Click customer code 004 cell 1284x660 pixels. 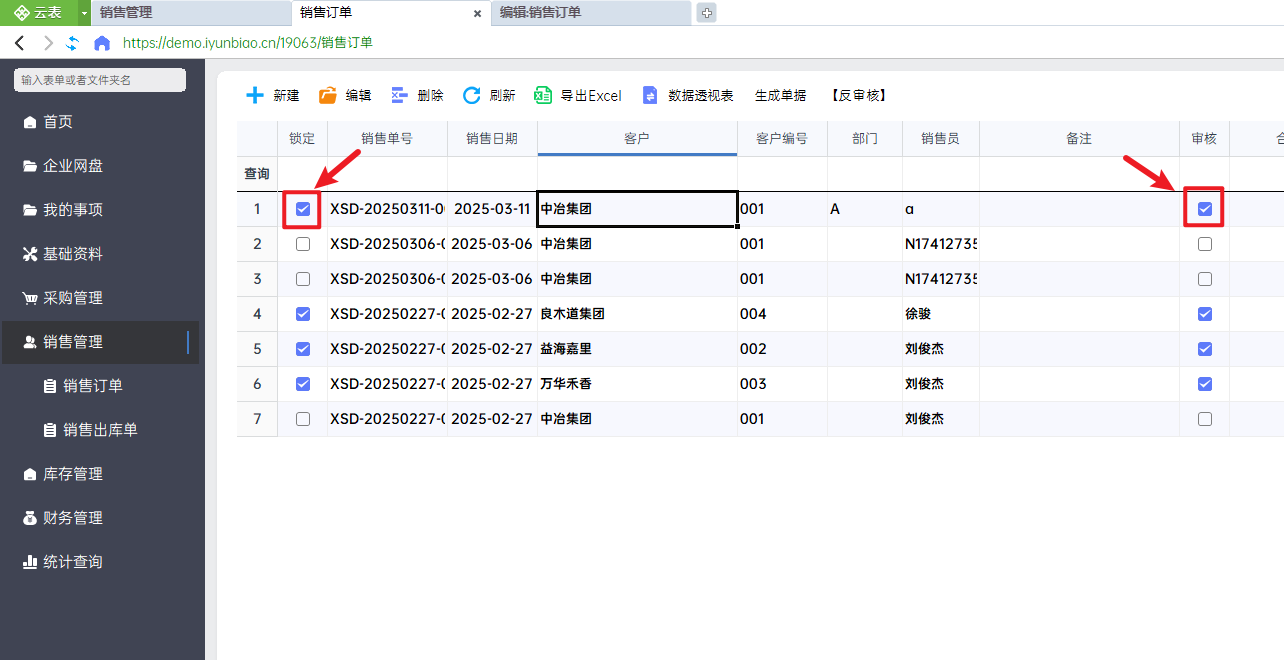tap(782, 314)
